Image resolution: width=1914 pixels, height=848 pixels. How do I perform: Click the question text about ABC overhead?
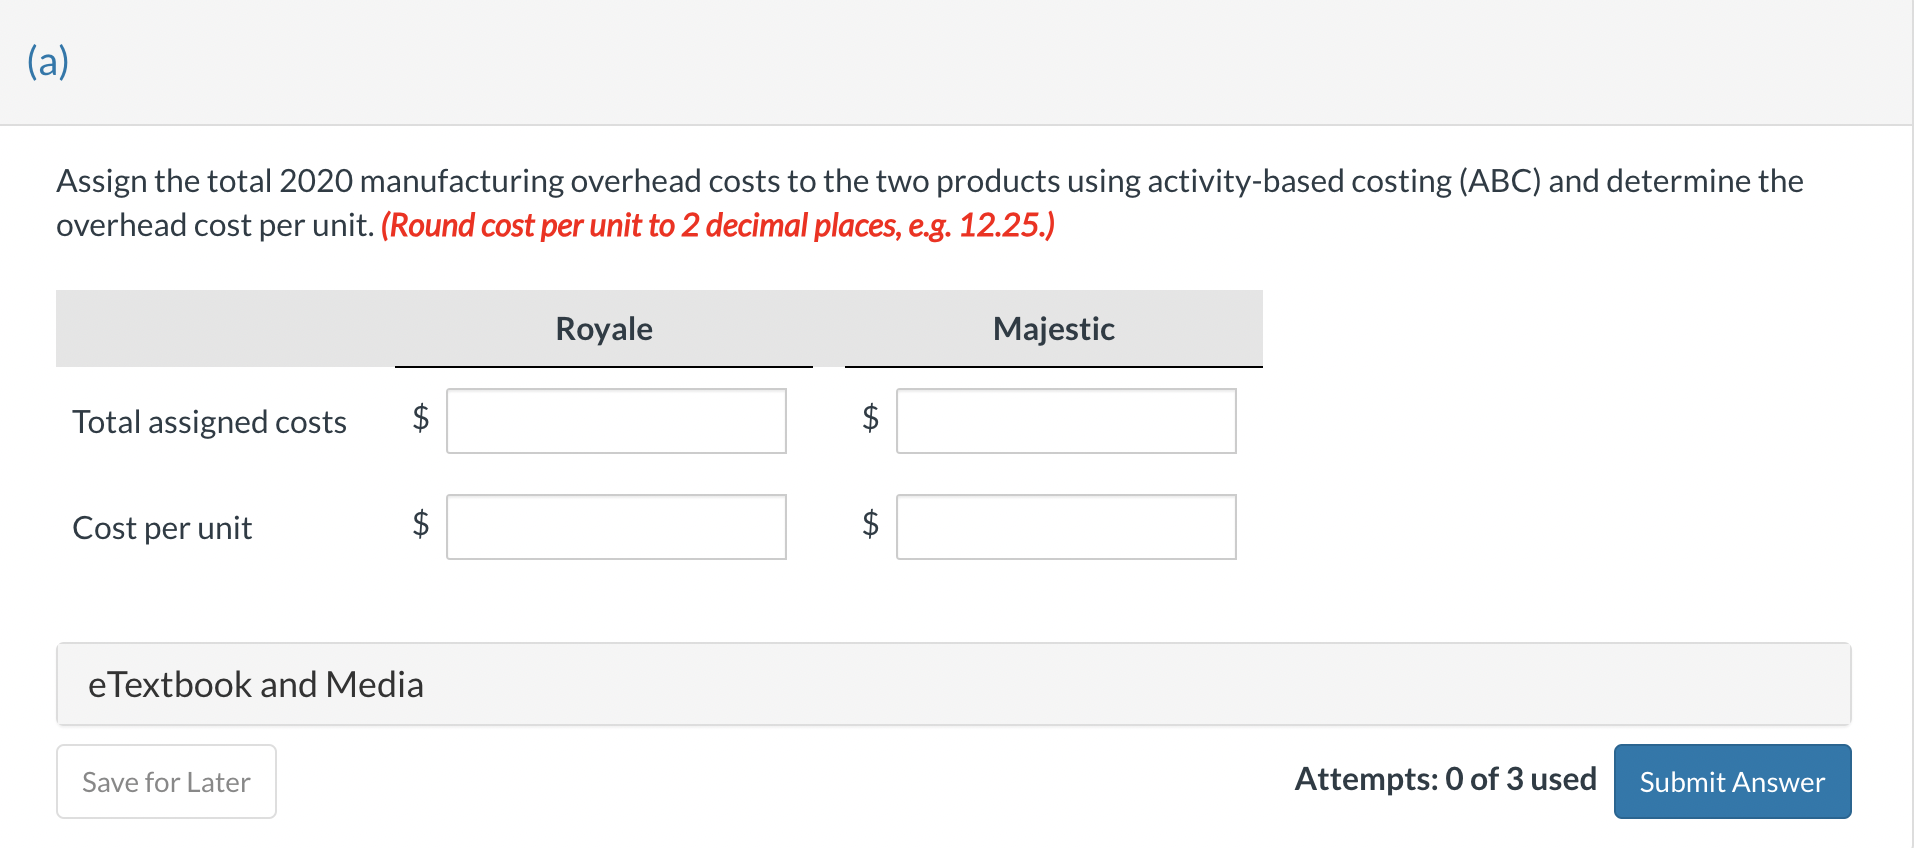(x=930, y=181)
